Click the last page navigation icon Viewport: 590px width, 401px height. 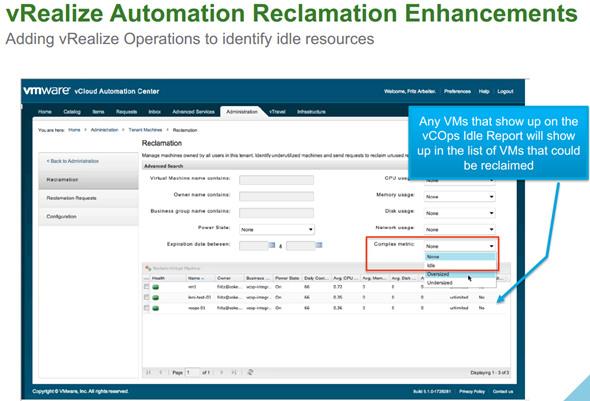click(234, 372)
